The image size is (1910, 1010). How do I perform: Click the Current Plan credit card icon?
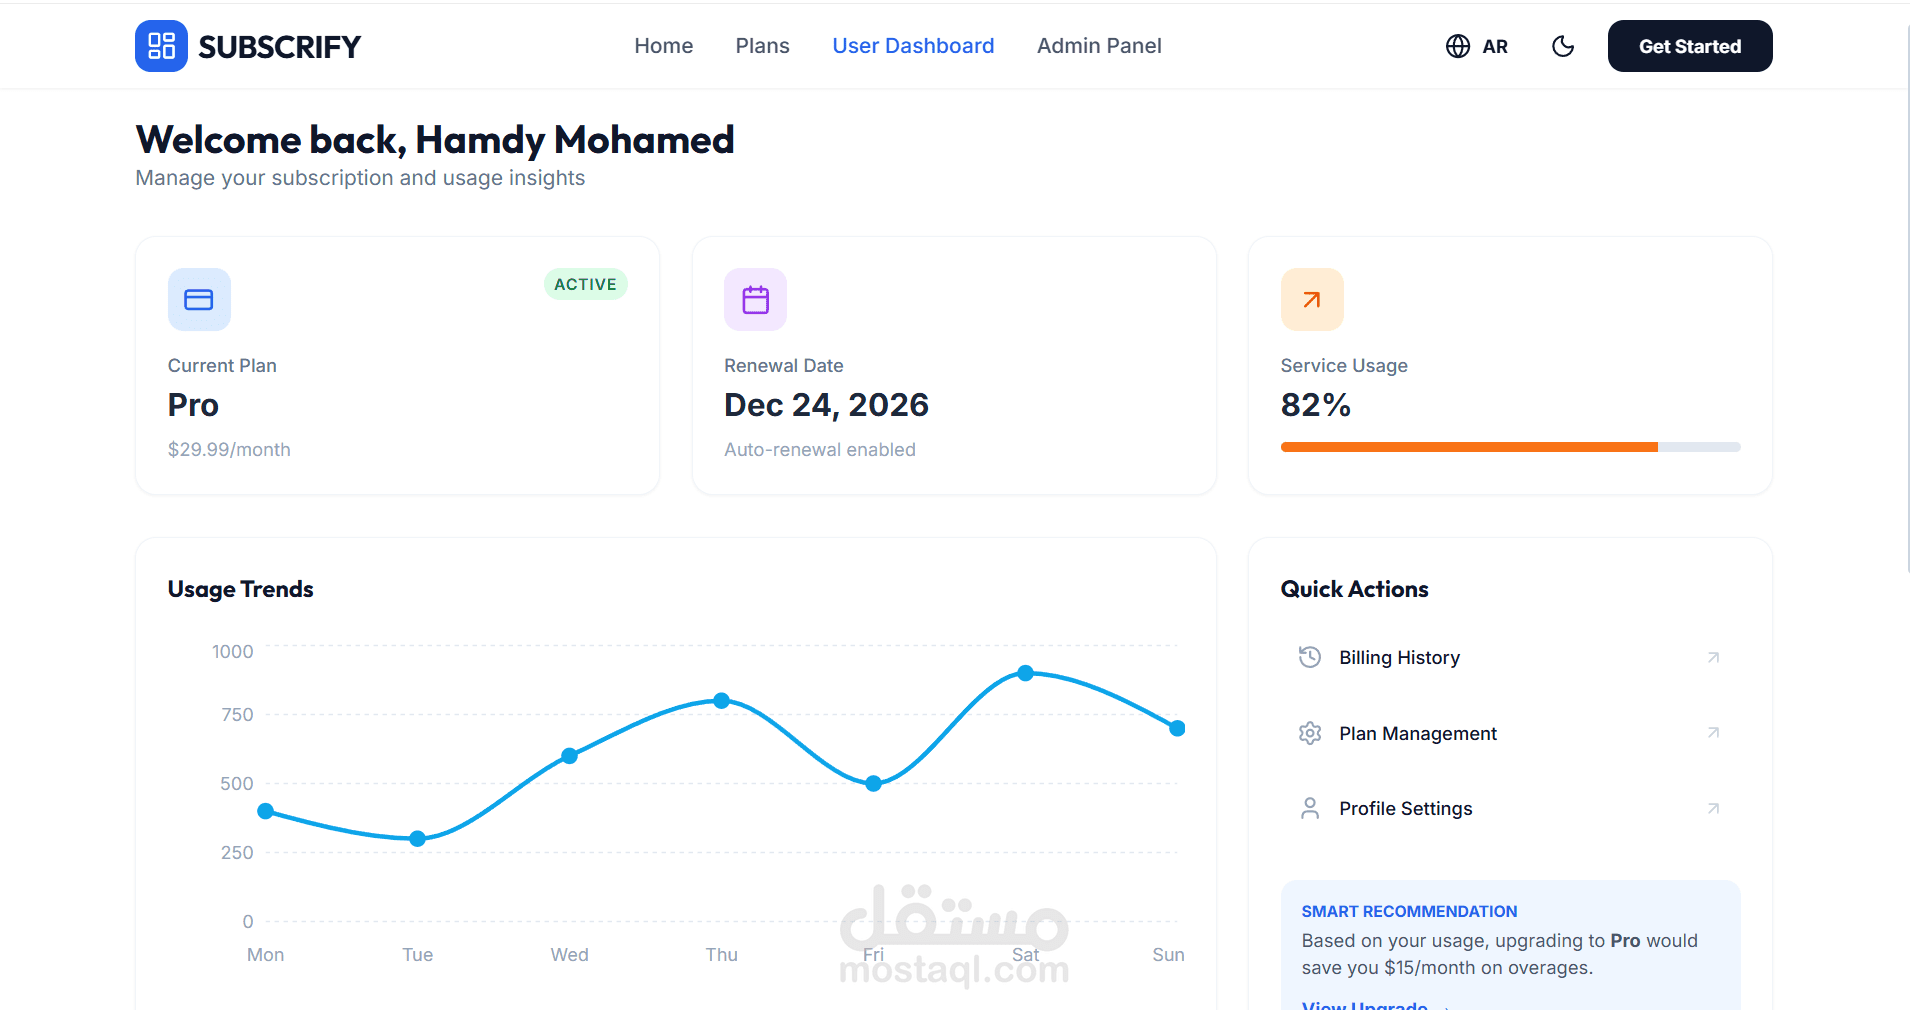click(199, 299)
